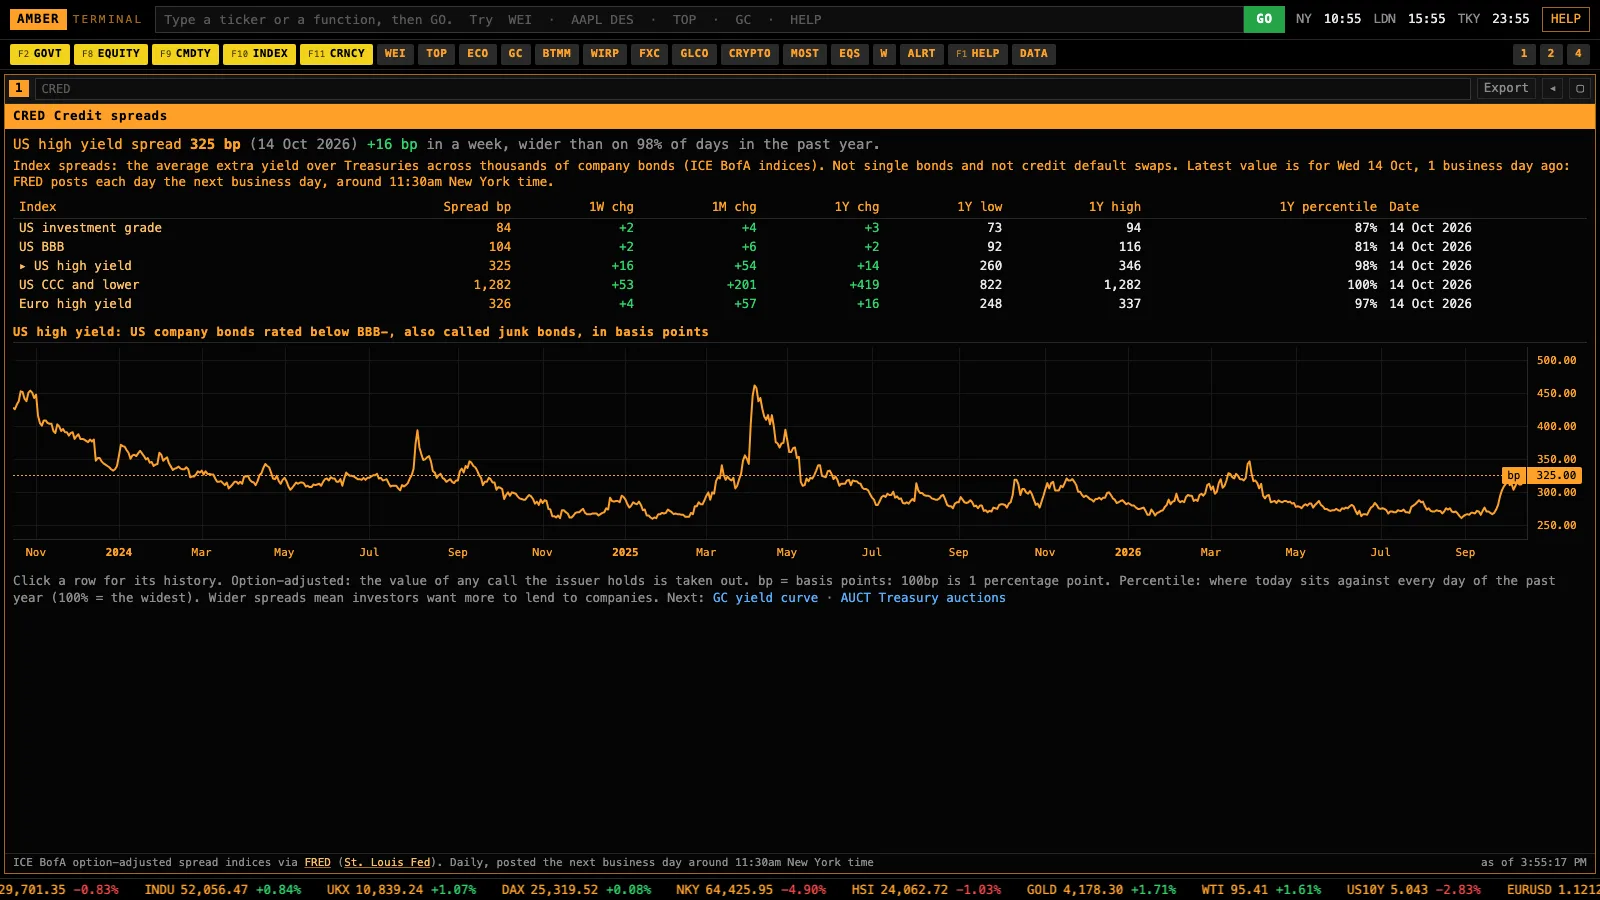
Task: Open the F11 CRNCY function key
Action: point(336,54)
